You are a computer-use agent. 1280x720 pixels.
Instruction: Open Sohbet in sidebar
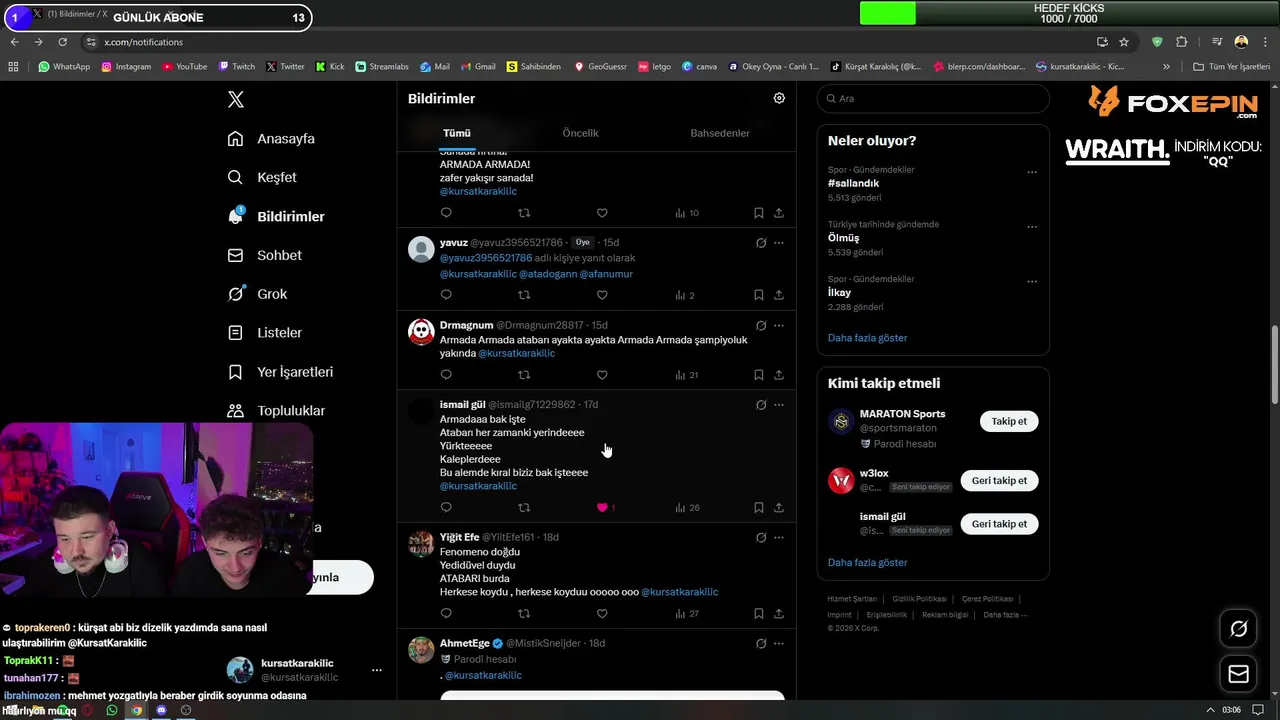coord(265,255)
